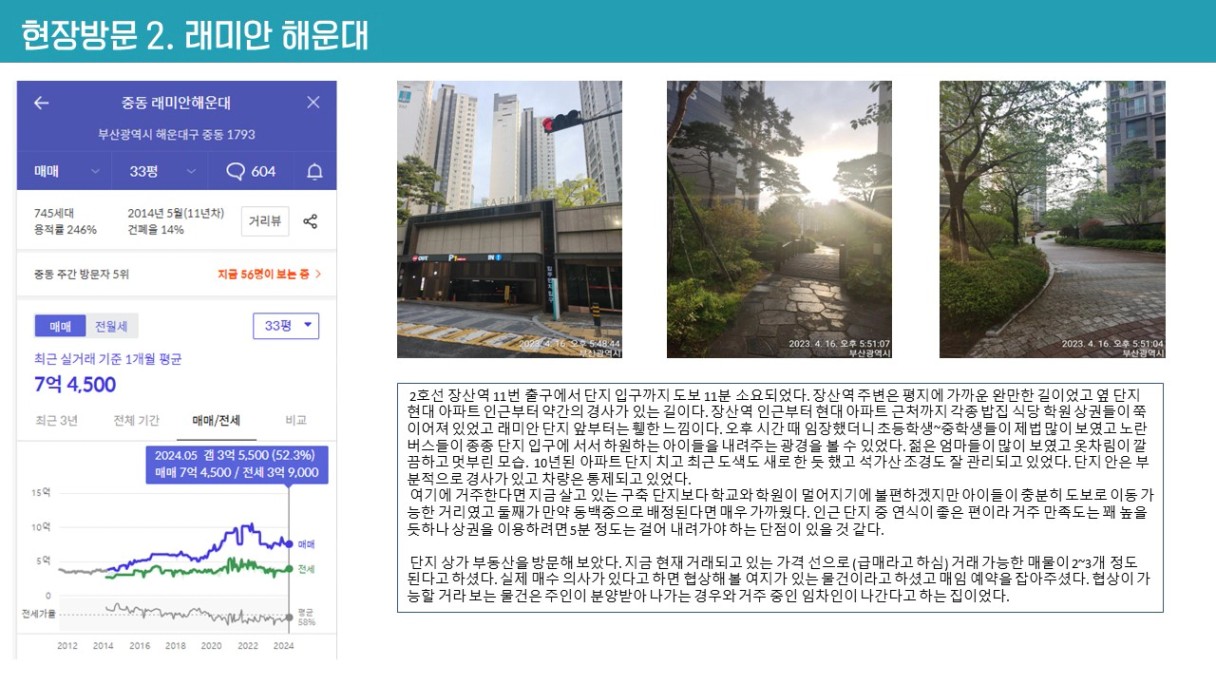Switch to the 최근 3년 tab

(56, 420)
